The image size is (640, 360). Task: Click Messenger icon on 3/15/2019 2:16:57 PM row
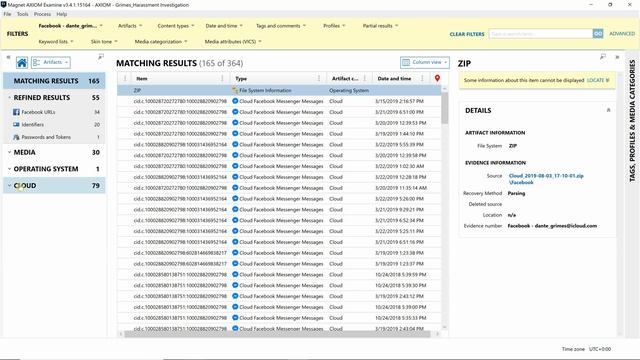click(235, 101)
